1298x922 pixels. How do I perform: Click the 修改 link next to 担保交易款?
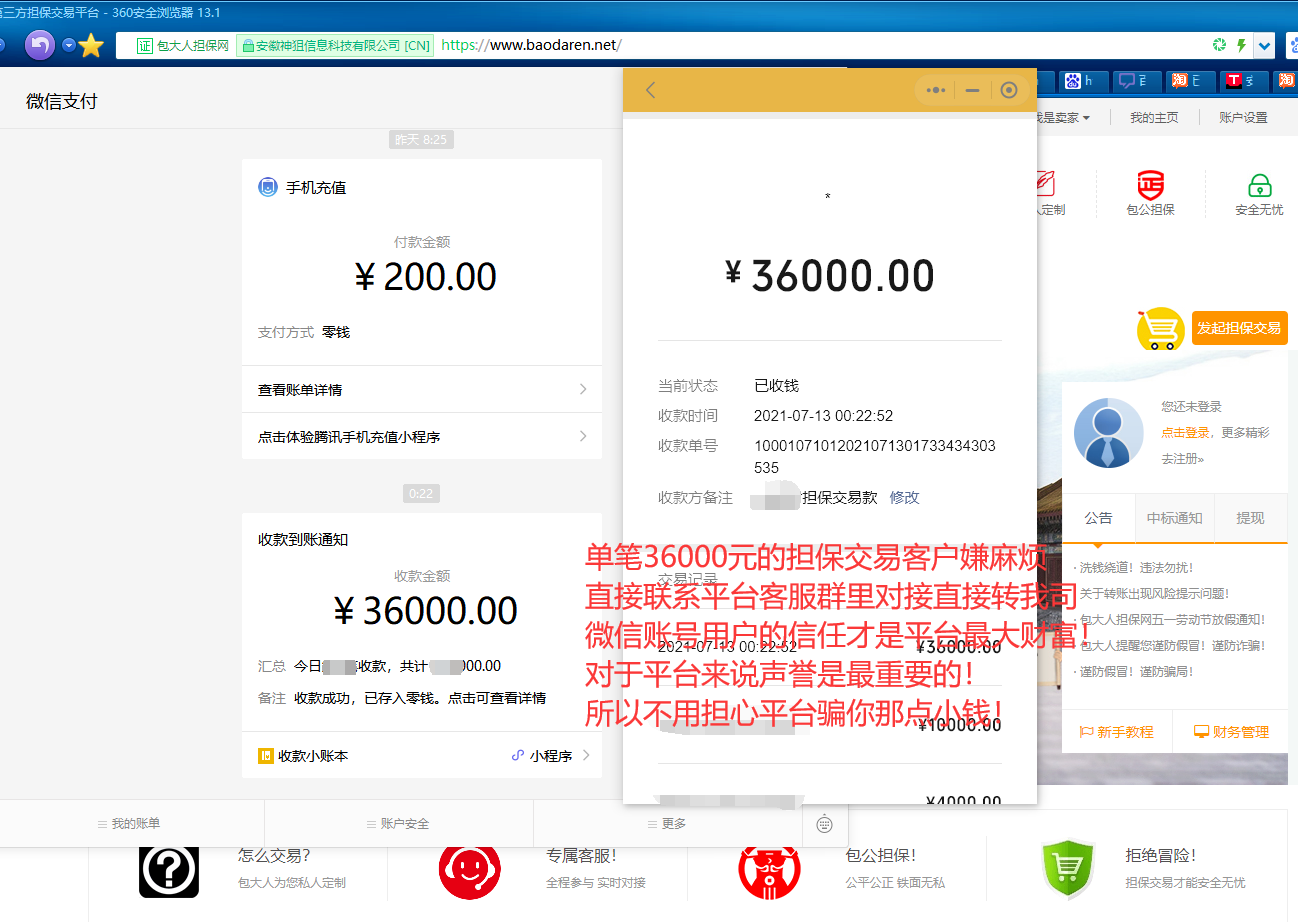[x=904, y=497]
